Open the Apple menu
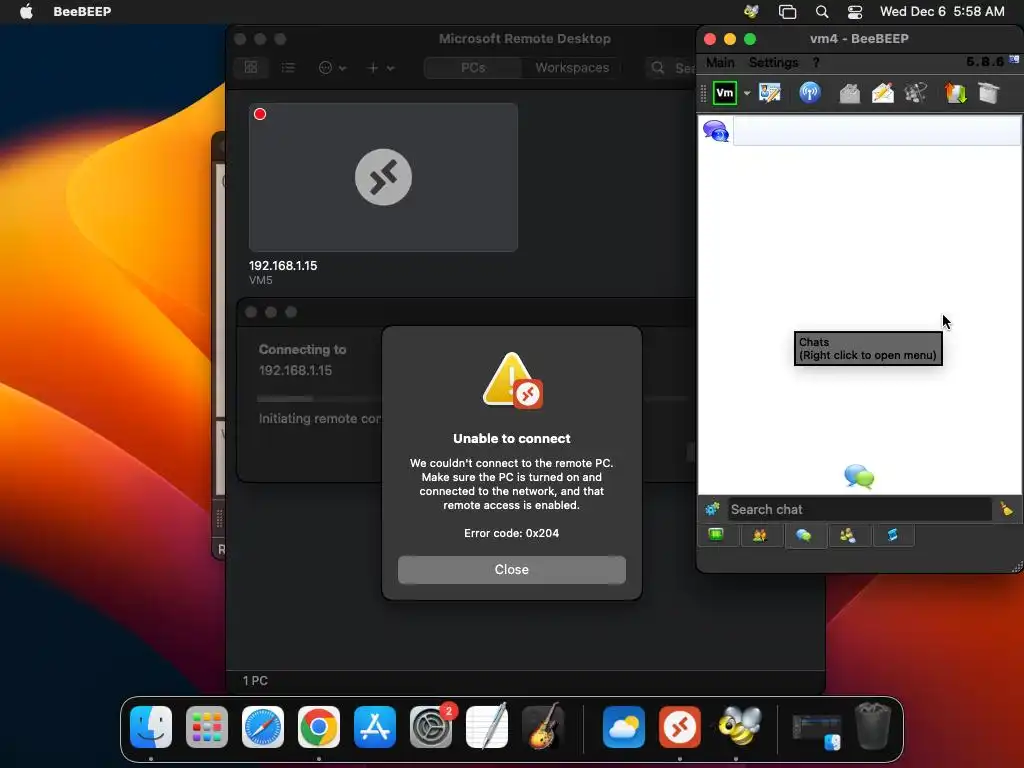Screen dimensions: 1024x768 26,11
